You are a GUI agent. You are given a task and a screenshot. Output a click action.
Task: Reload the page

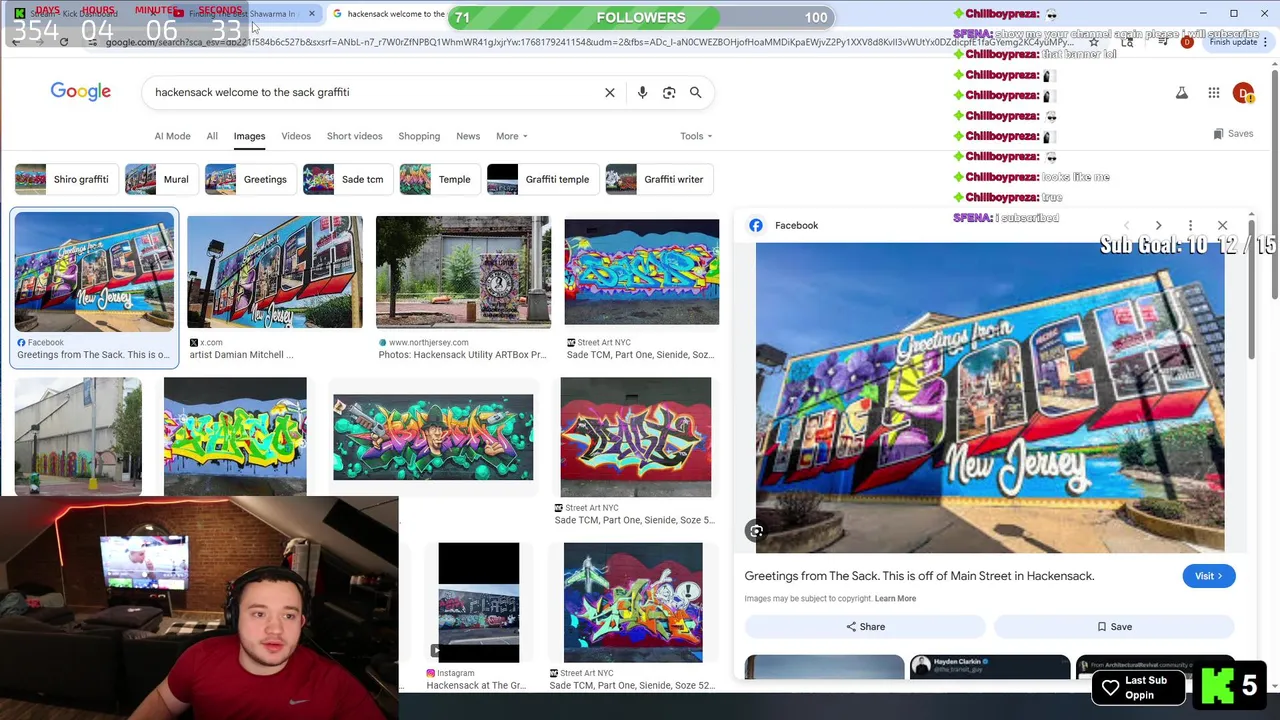click(64, 42)
